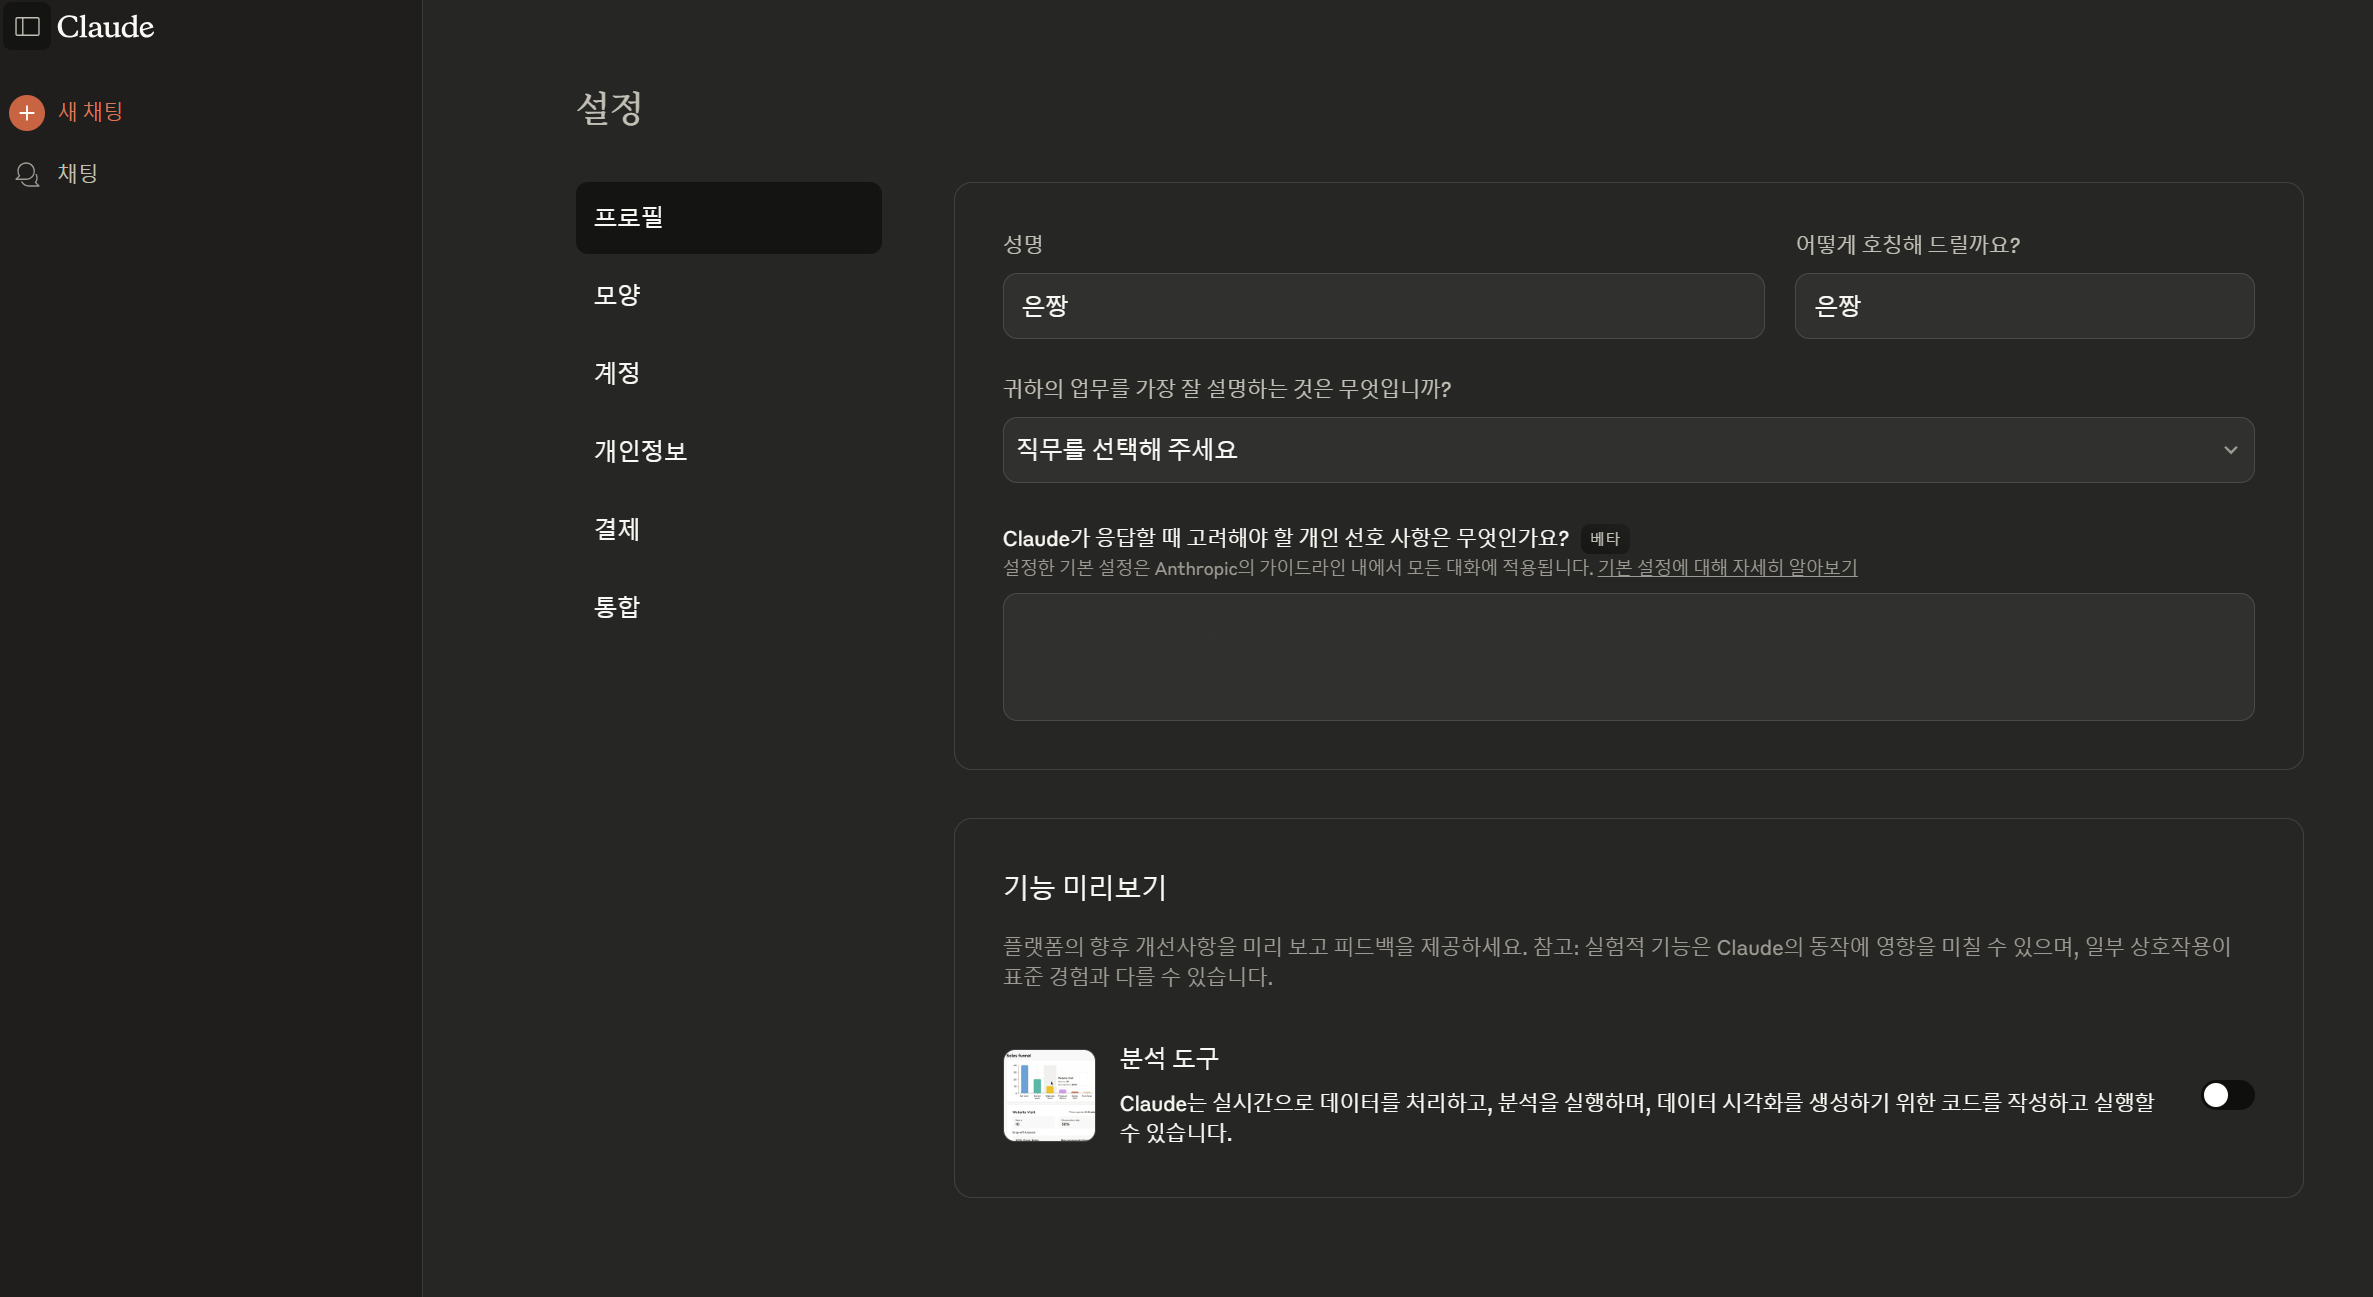The width and height of the screenshot is (2373, 1297).
Task: Click the personal preferences text area
Action: (x=1627, y=657)
